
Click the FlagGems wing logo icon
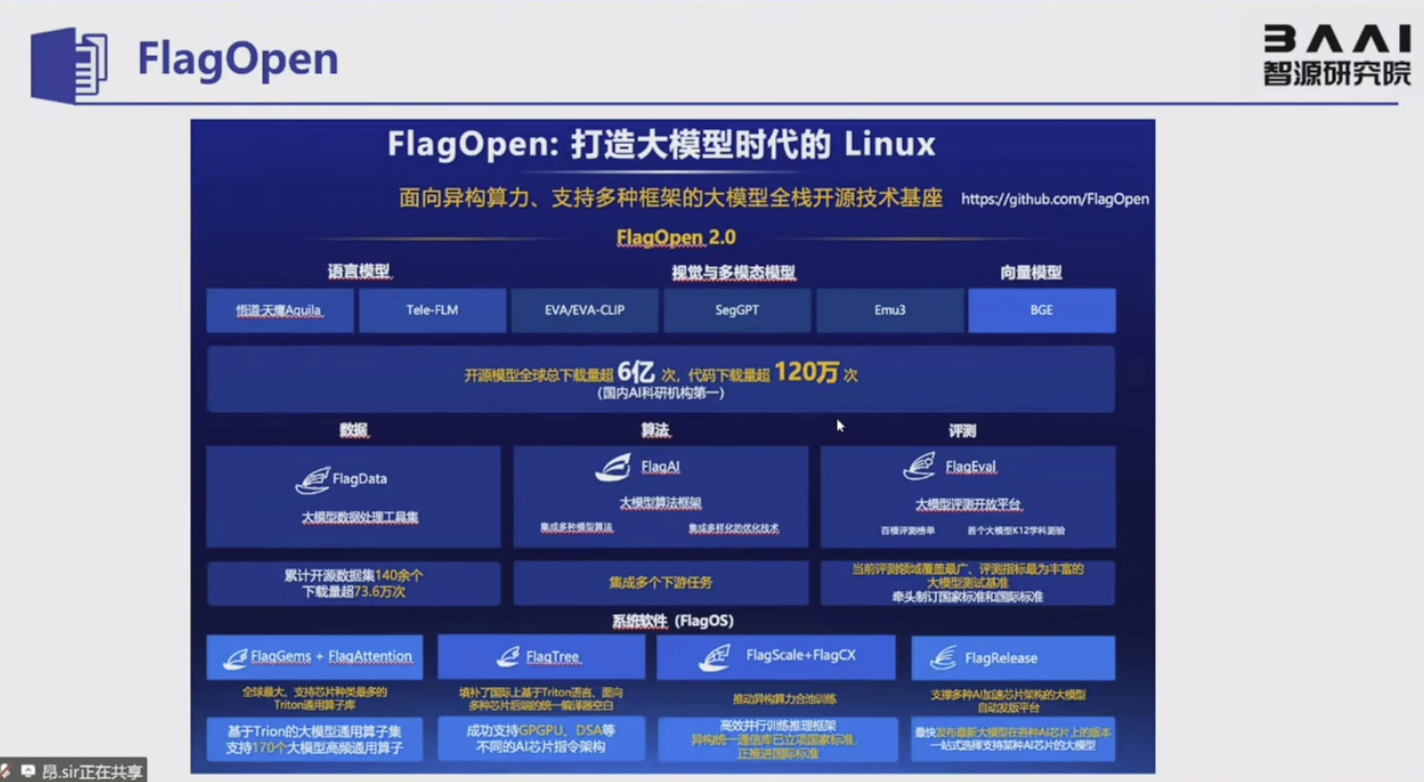pos(235,658)
